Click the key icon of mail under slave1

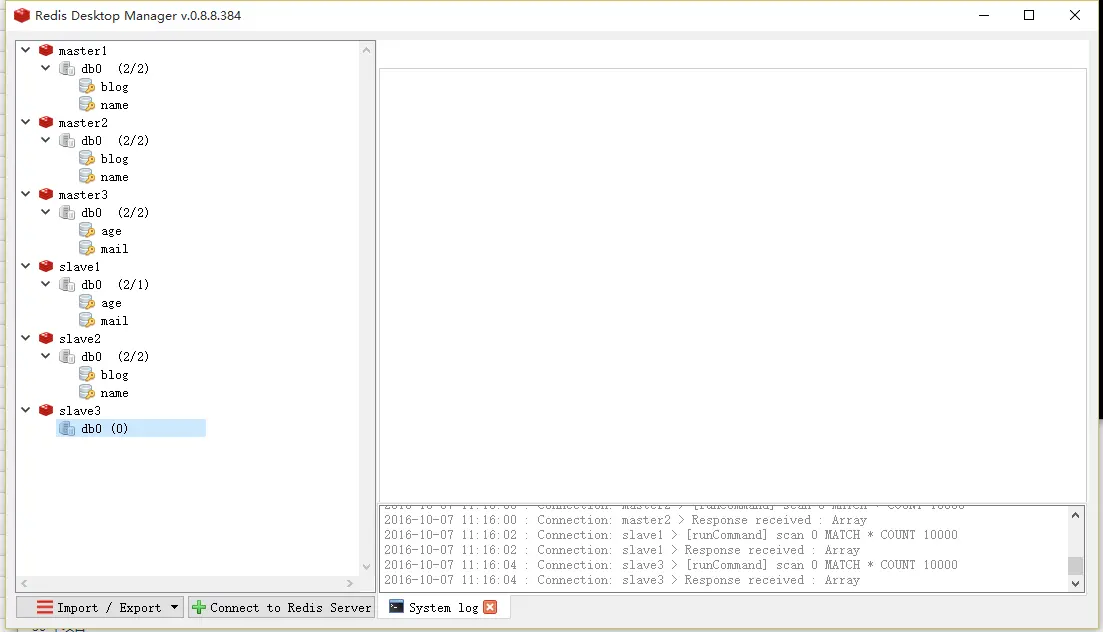pyautogui.click(x=87, y=320)
